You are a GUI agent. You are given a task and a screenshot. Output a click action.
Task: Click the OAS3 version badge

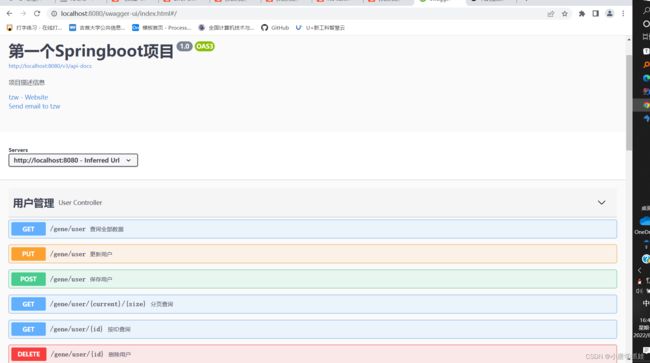205,46
